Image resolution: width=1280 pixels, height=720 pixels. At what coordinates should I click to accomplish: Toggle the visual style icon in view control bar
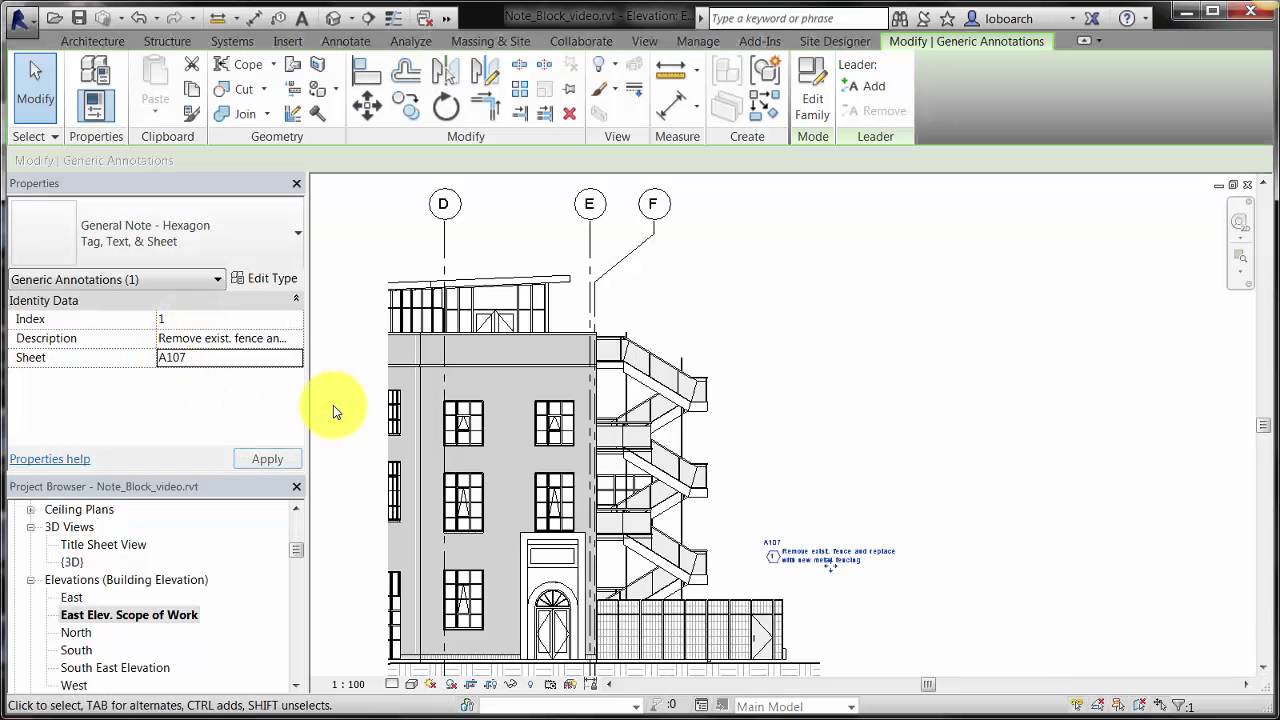click(411, 685)
